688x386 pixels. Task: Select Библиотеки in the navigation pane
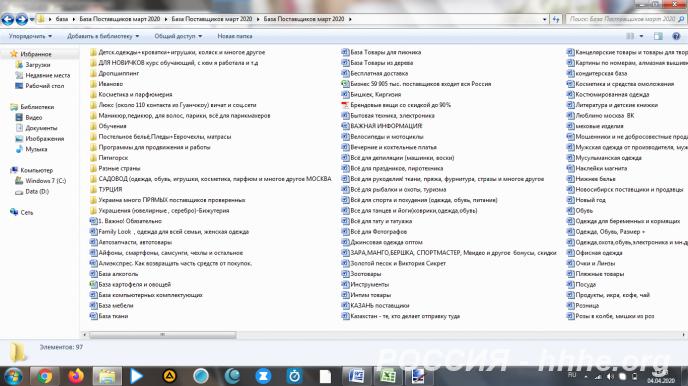37,107
